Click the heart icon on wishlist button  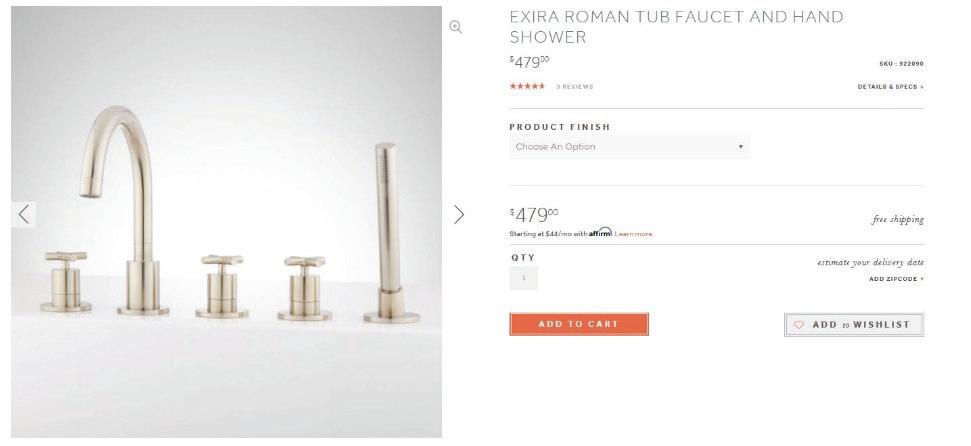799,325
